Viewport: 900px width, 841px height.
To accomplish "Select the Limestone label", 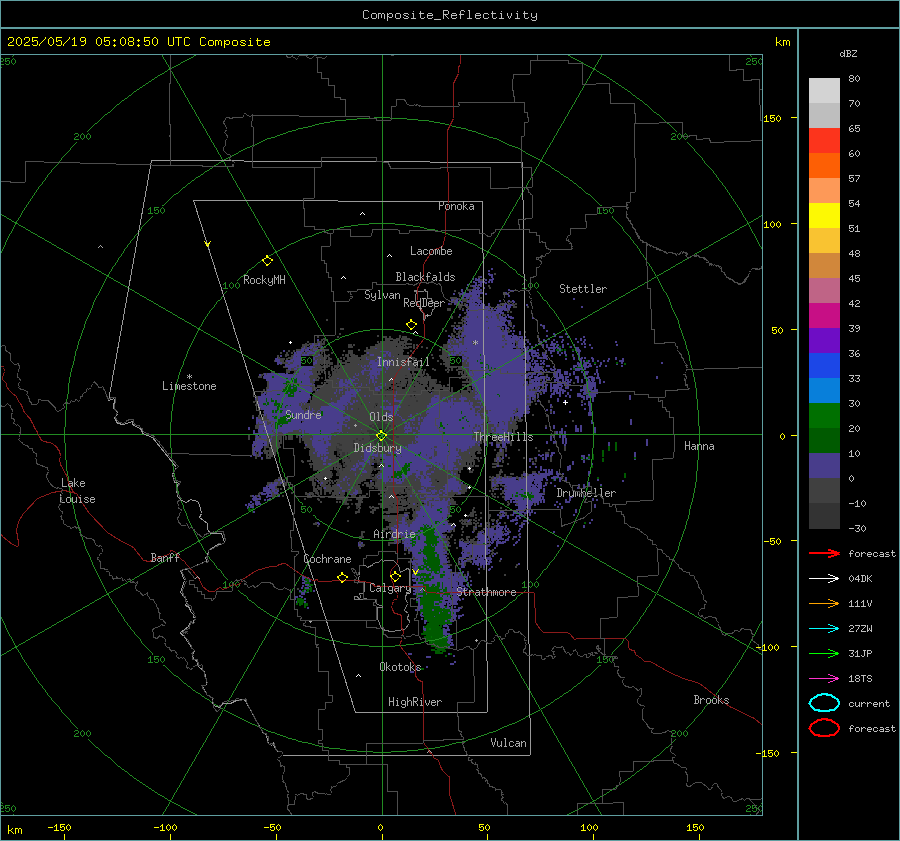I will (x=189, y=386).
